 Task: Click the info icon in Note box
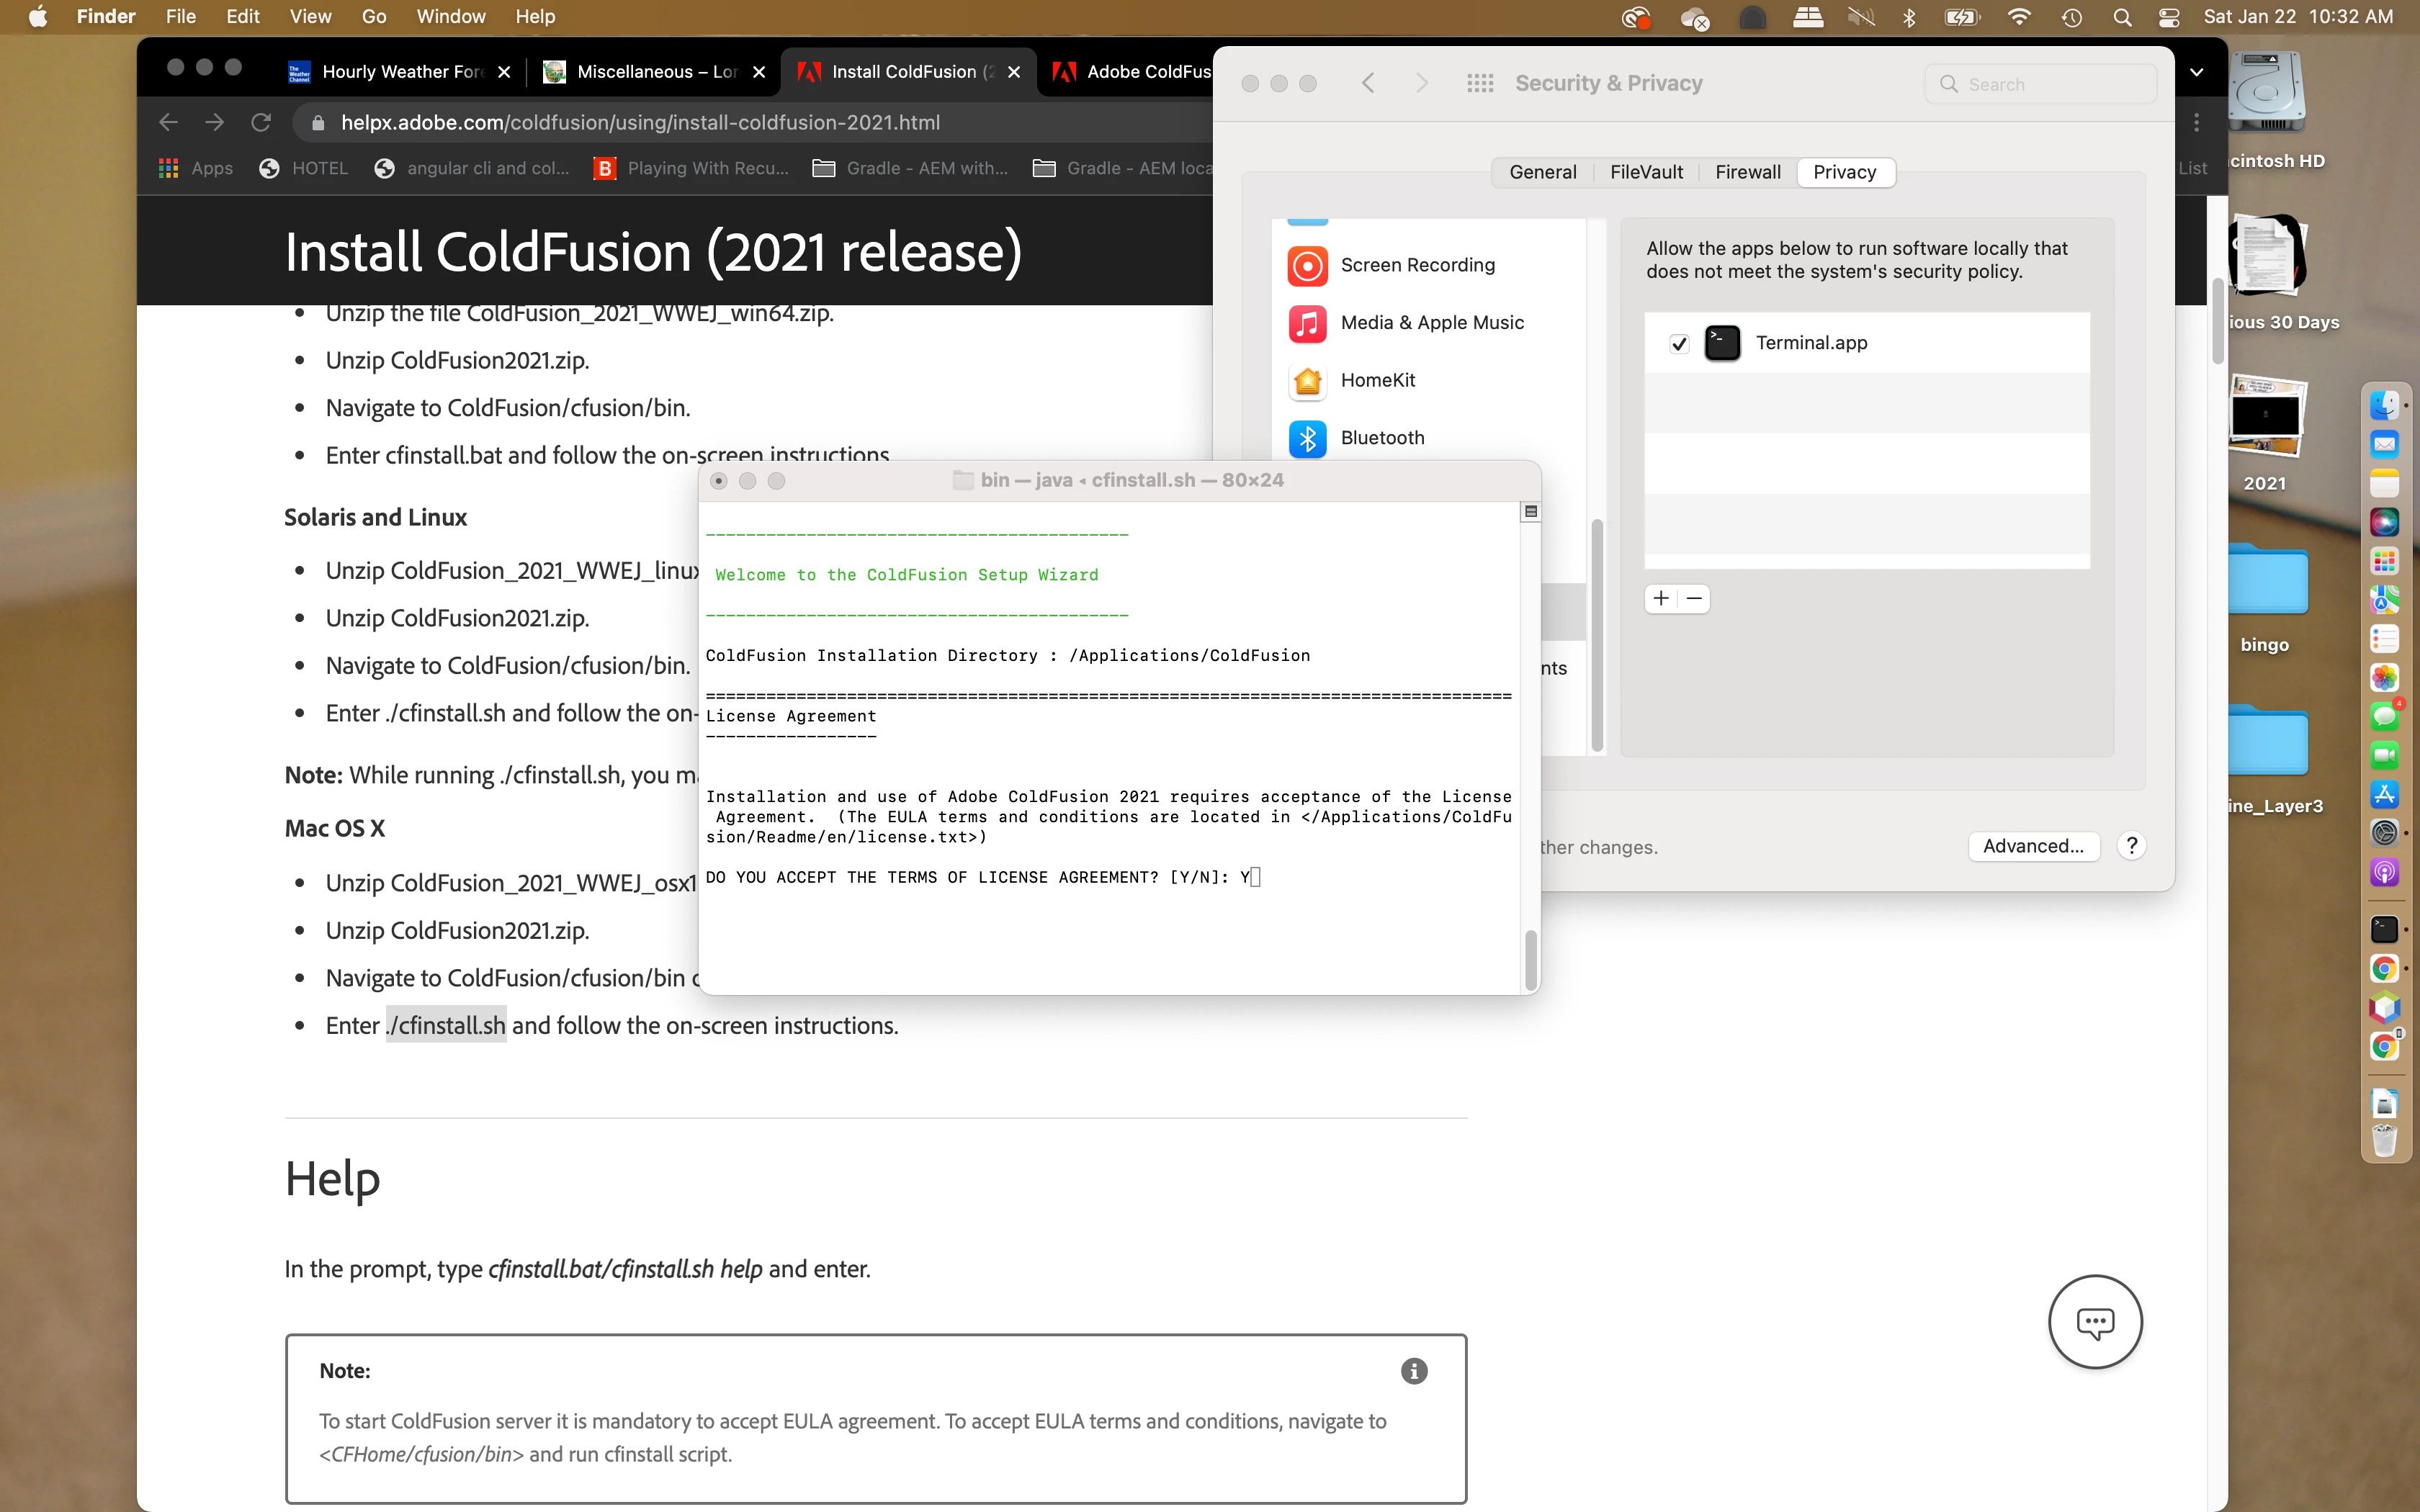click(x=1413, y=1371)
